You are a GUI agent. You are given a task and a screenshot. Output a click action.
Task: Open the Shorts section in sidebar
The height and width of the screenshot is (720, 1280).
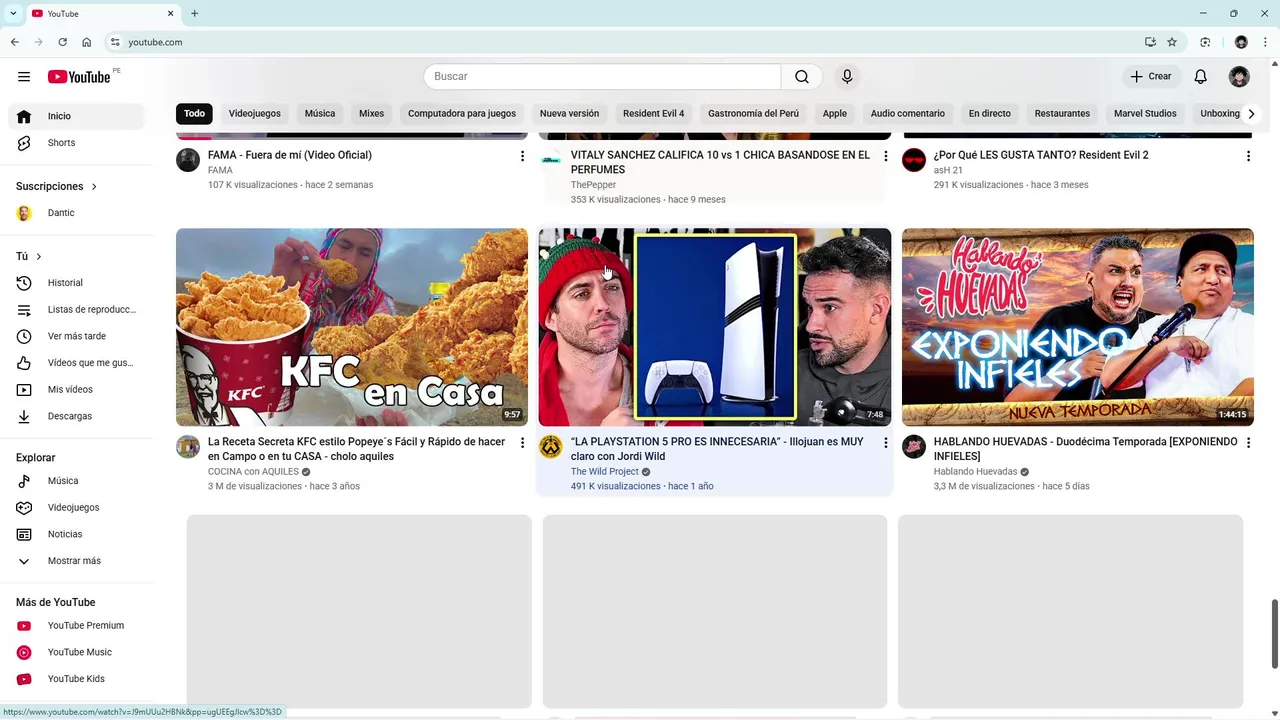click(76, 143)
